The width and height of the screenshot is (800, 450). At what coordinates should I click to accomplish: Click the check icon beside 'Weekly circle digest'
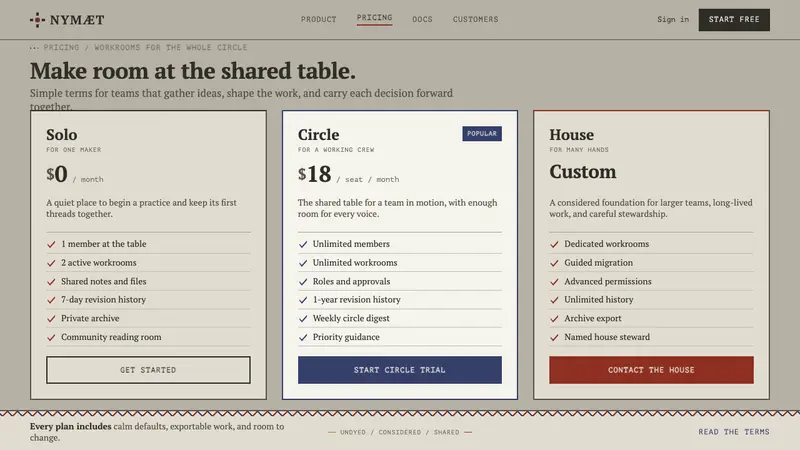tap(303, 319)
